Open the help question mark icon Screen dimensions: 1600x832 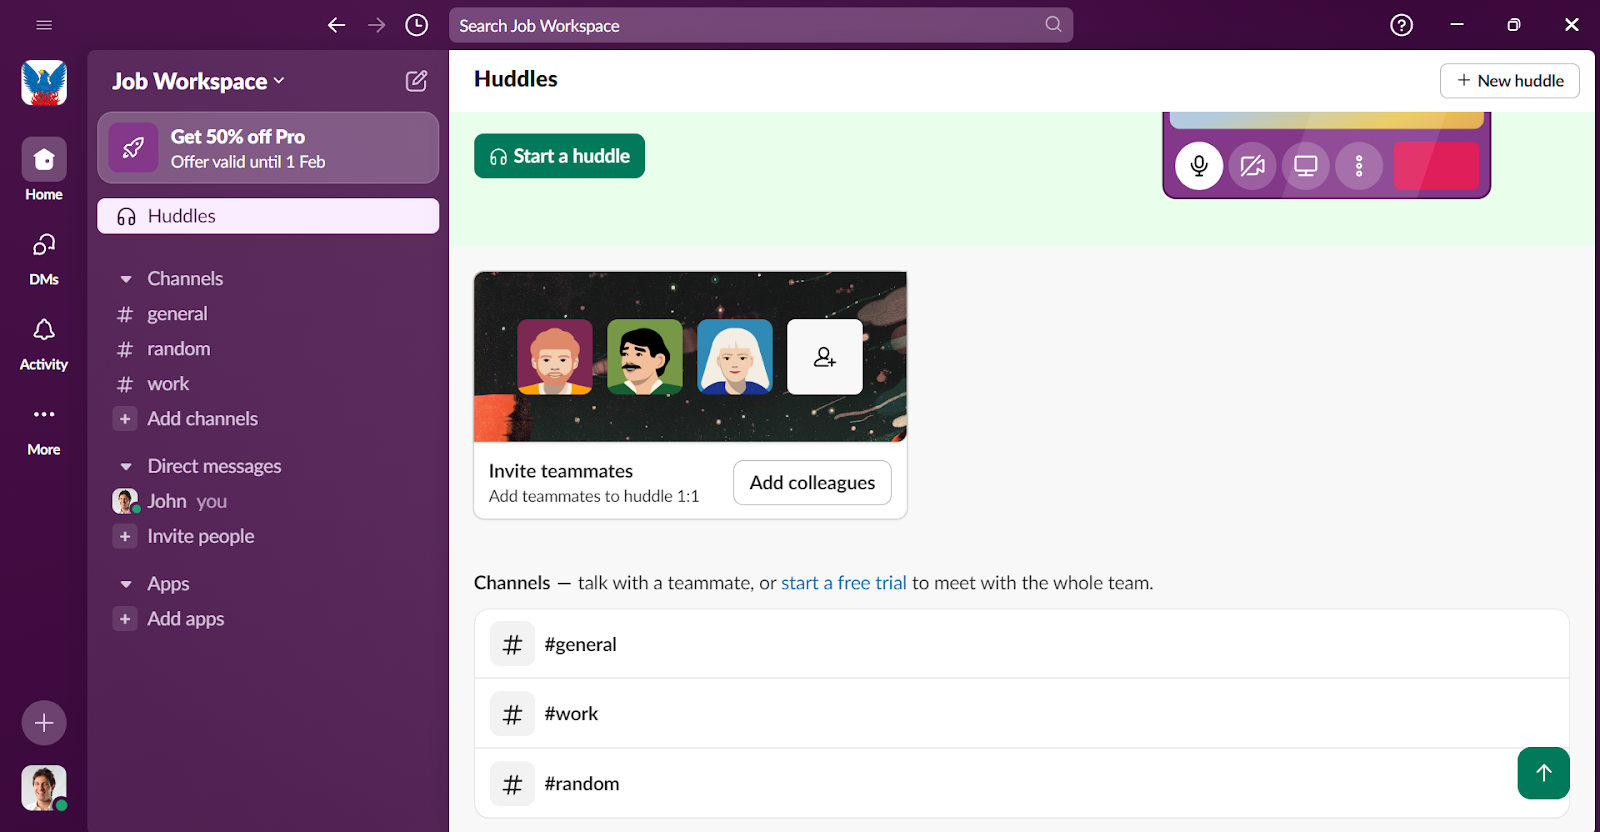1402,25
